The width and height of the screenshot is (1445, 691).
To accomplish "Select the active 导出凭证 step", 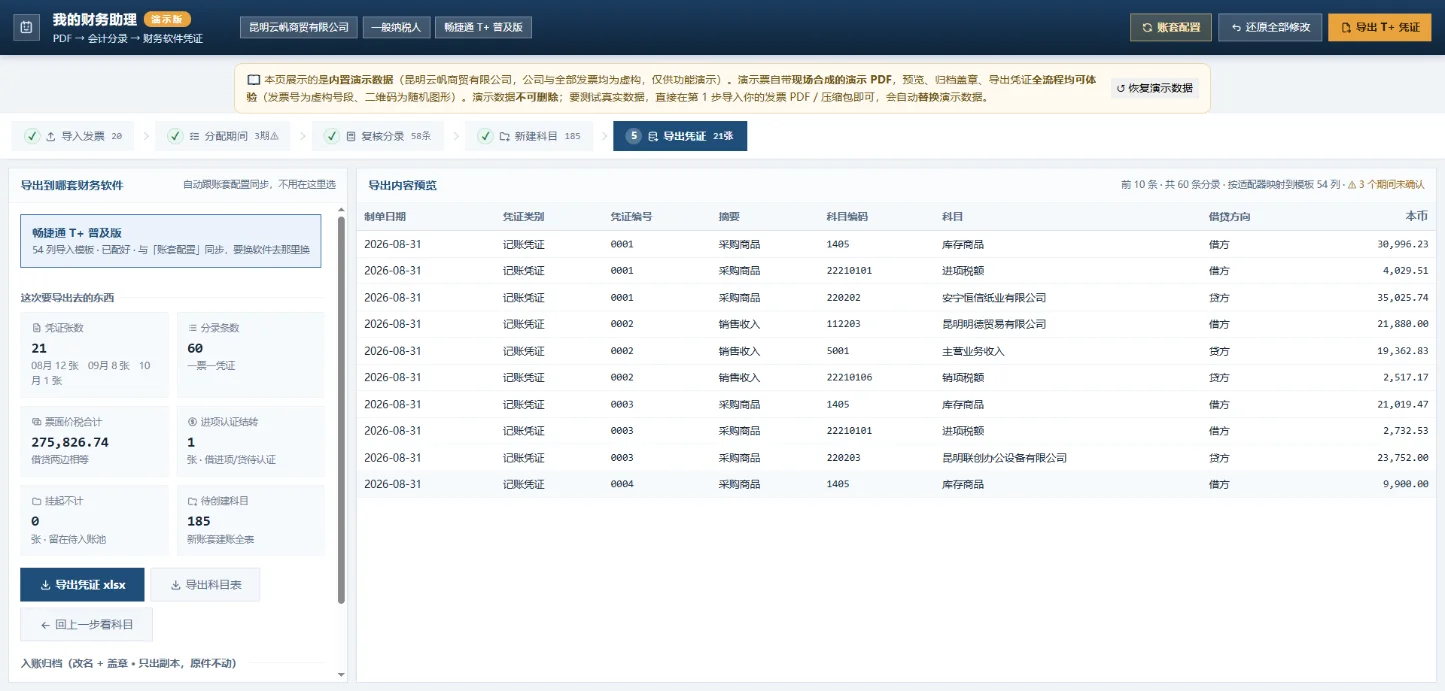I will click(680, 136).
